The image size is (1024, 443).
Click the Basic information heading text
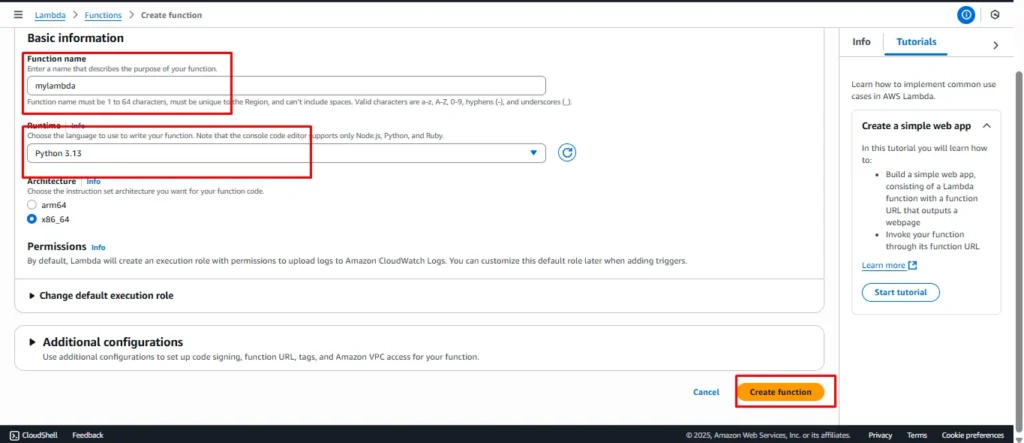pos(75,39)
